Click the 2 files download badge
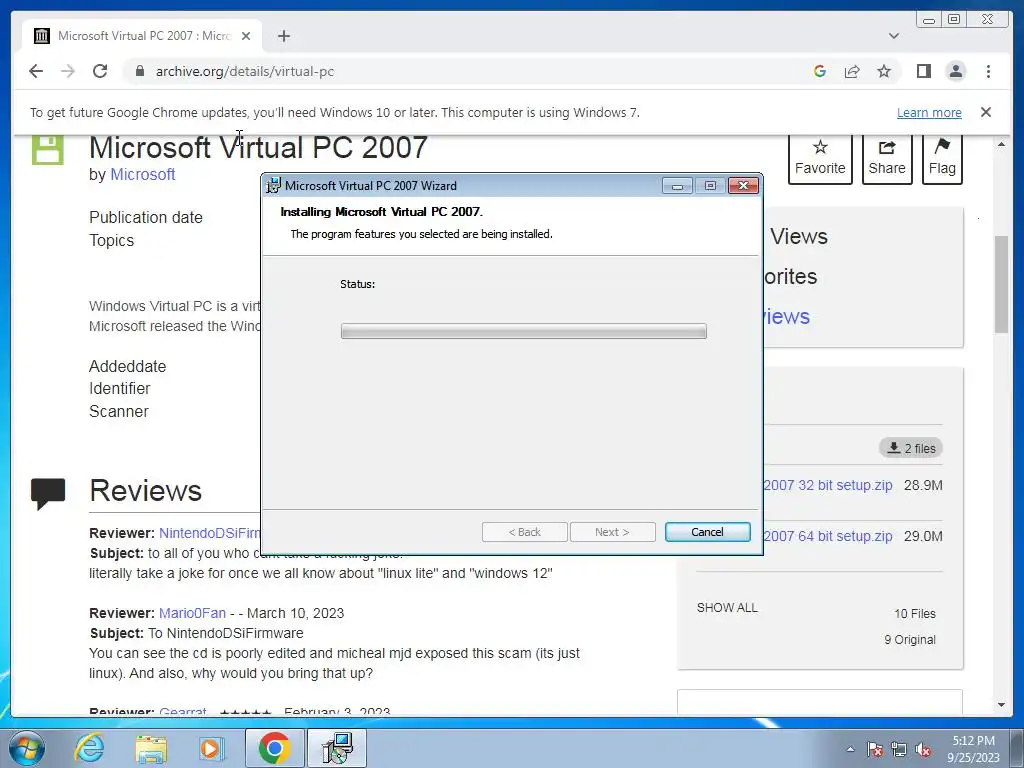The width and height of the screenshot is (1024, 768). click(910, 448)
